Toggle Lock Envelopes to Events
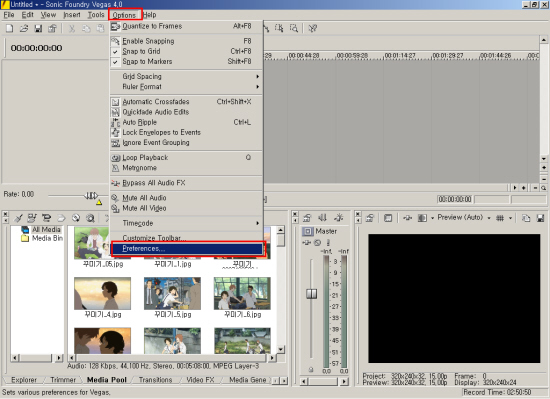Screen dimensions: 550x399 click(186, 132)
